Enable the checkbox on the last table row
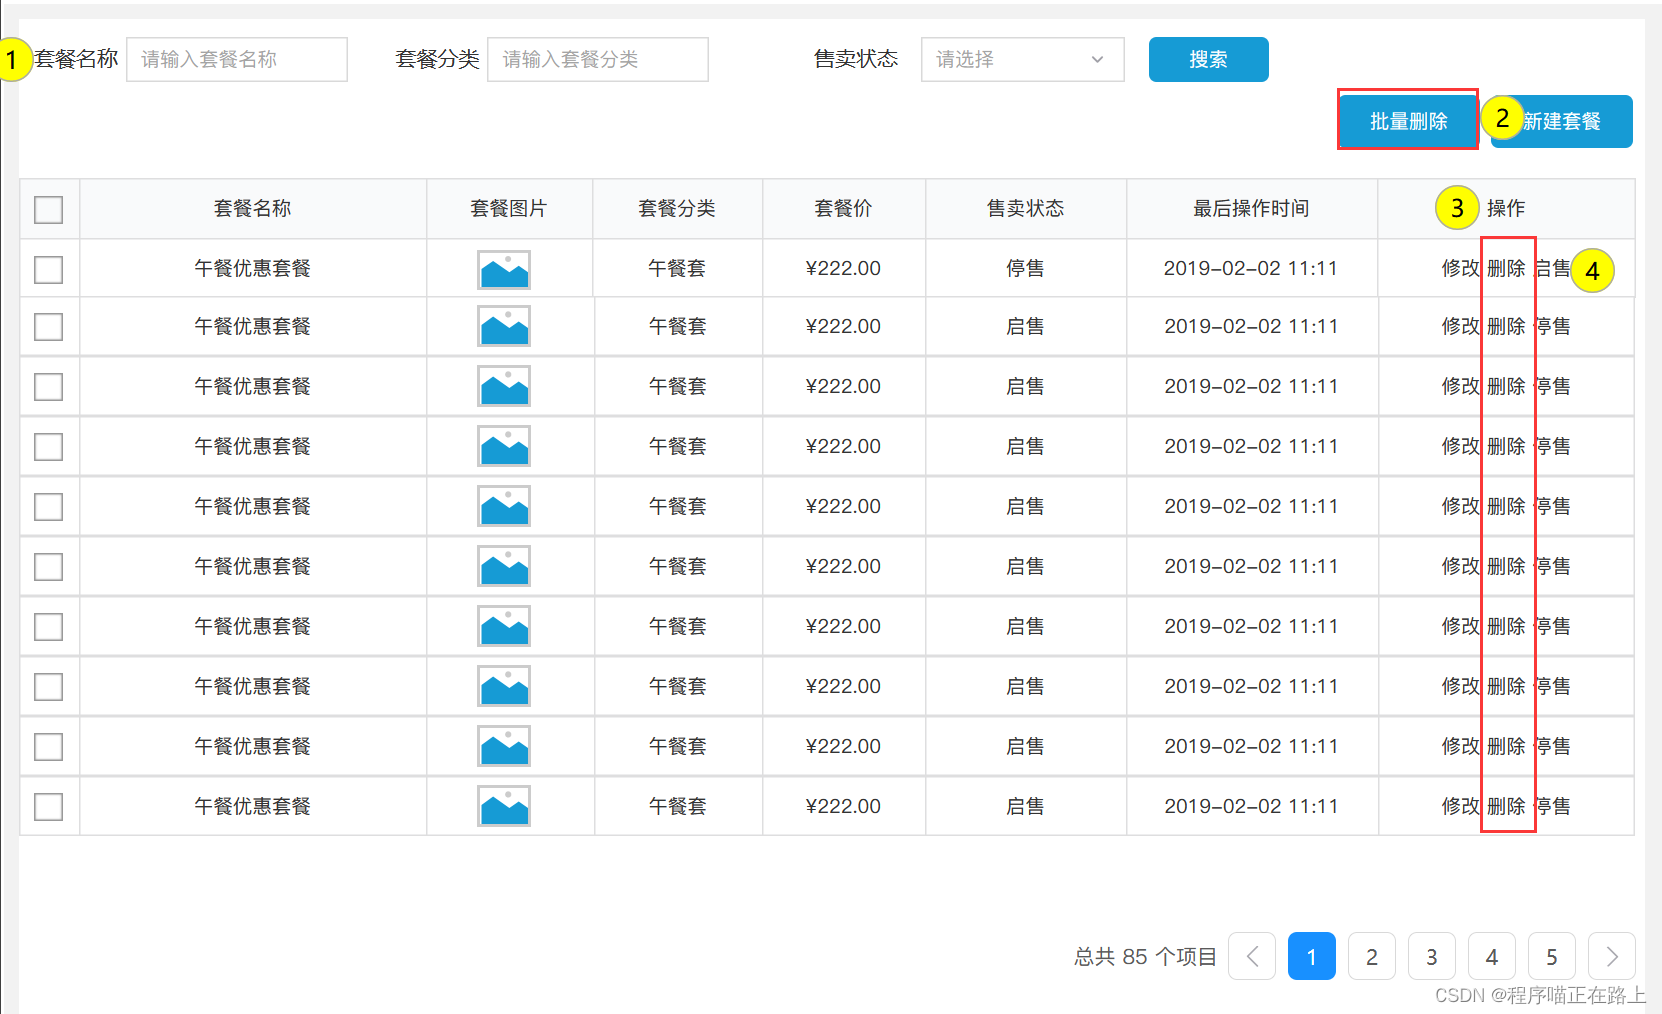The width and height of the screenshot is (1662, 1014). point(48,806)
